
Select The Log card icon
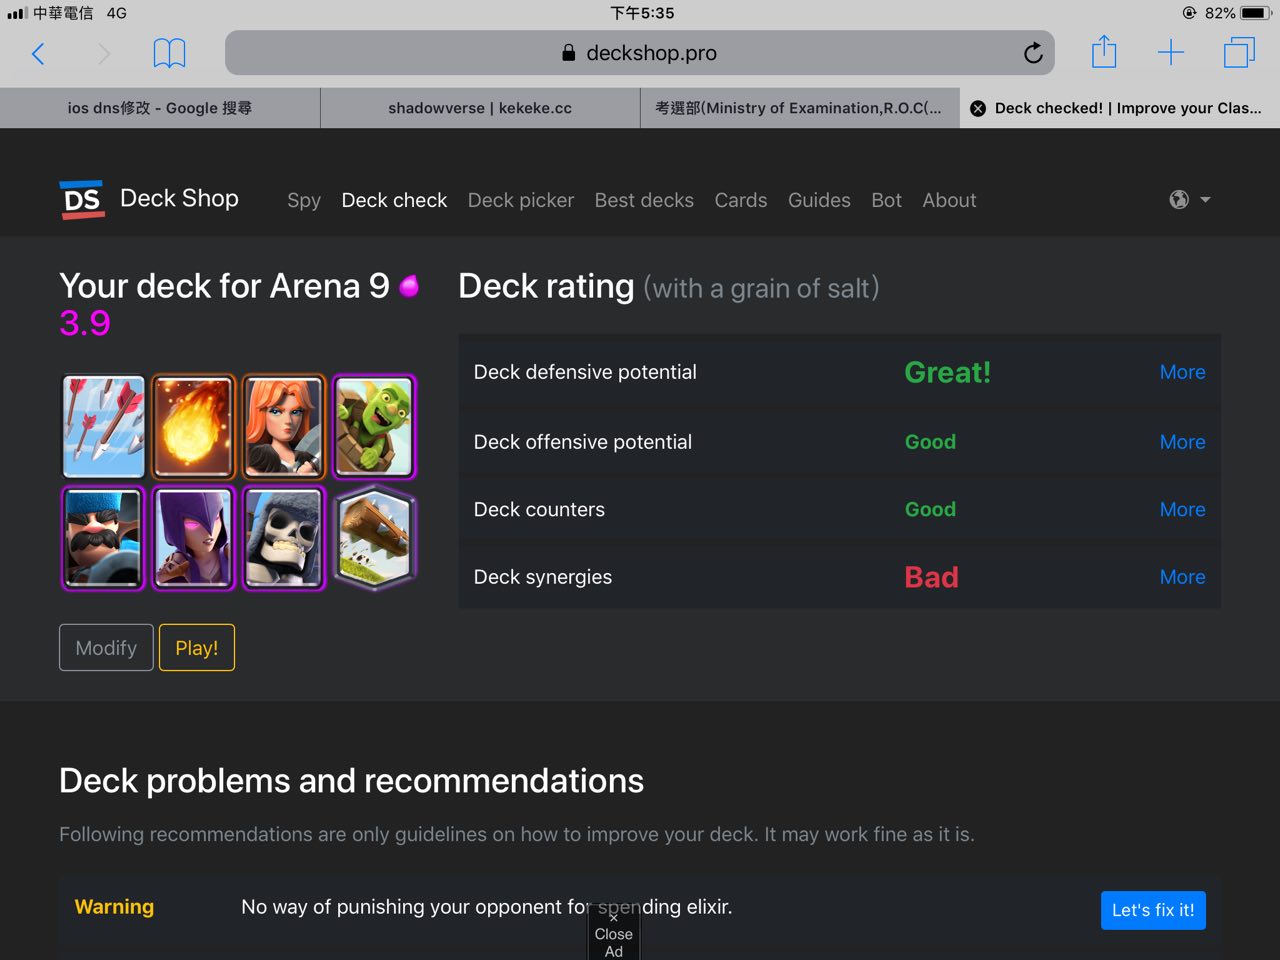(x=374, y=538)
